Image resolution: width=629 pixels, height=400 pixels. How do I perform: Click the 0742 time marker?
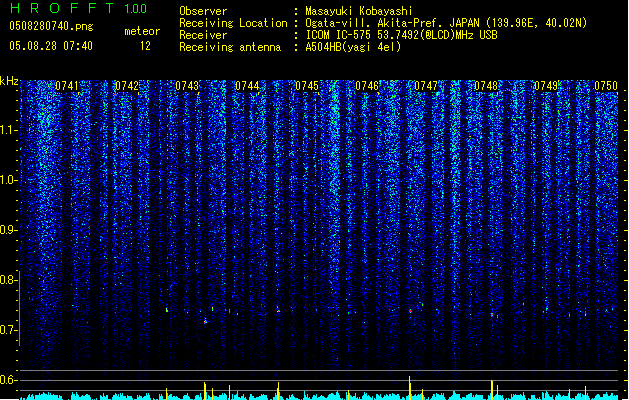click(127, 86)
